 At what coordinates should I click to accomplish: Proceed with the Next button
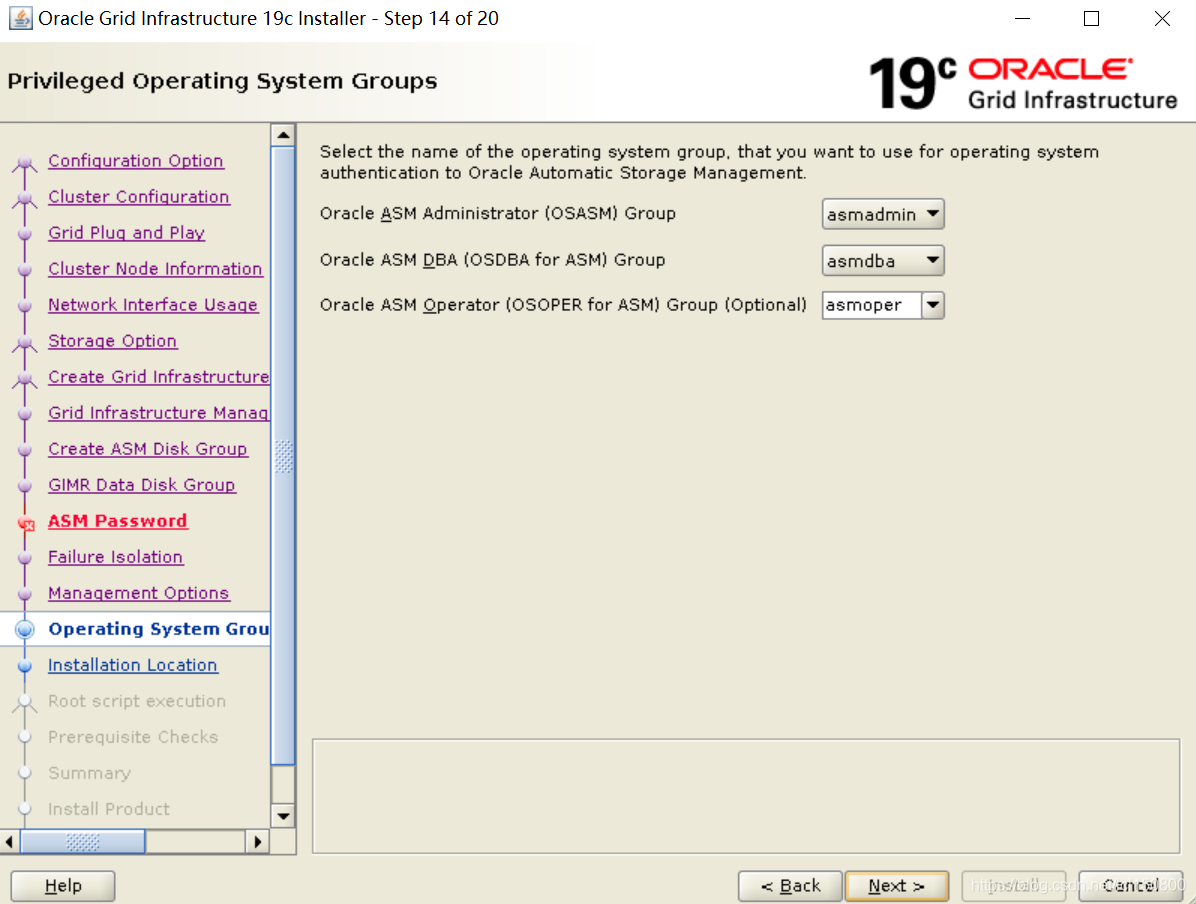tap(897, 886)
